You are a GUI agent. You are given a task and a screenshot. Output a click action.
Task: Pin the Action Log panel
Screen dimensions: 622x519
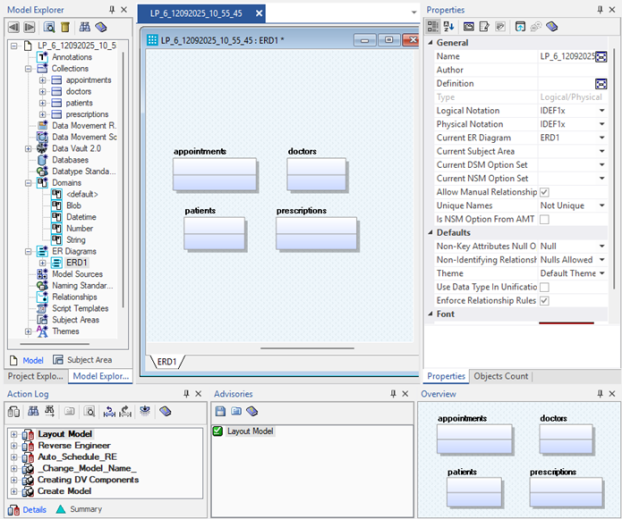[185, 394]
